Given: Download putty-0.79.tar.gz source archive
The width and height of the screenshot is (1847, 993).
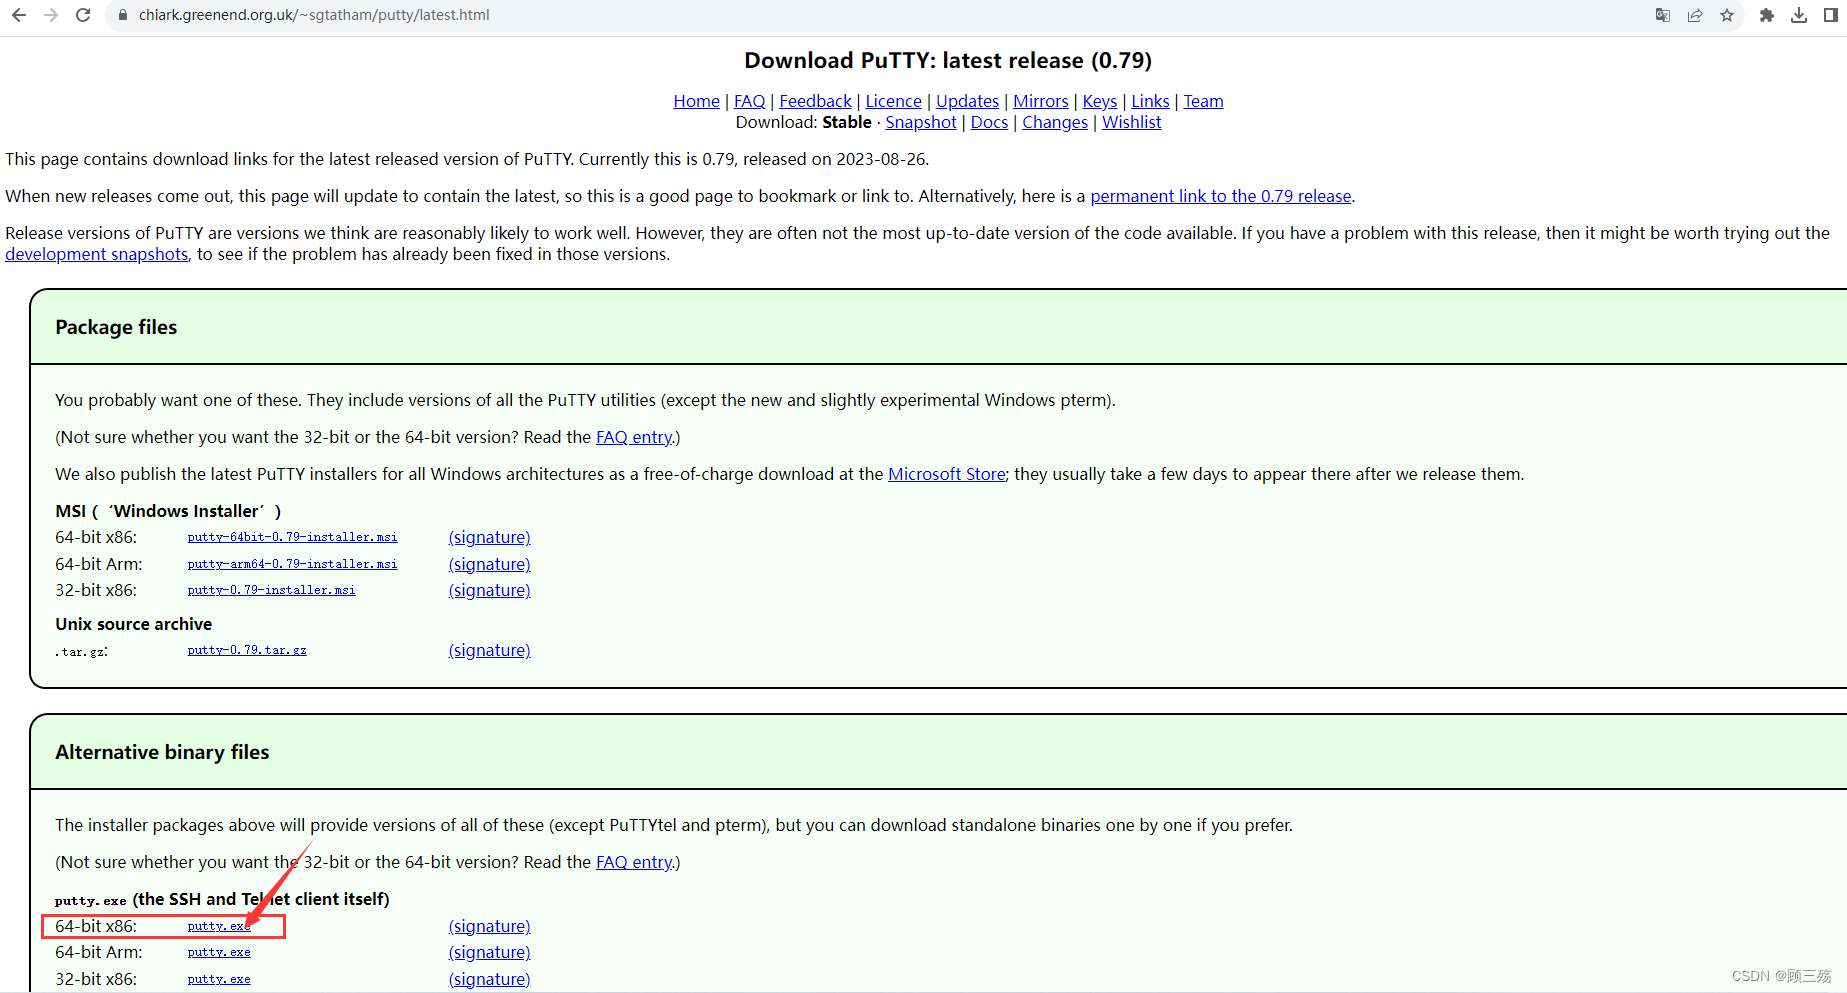Looking at the screenshot, I should click(247, 650).
